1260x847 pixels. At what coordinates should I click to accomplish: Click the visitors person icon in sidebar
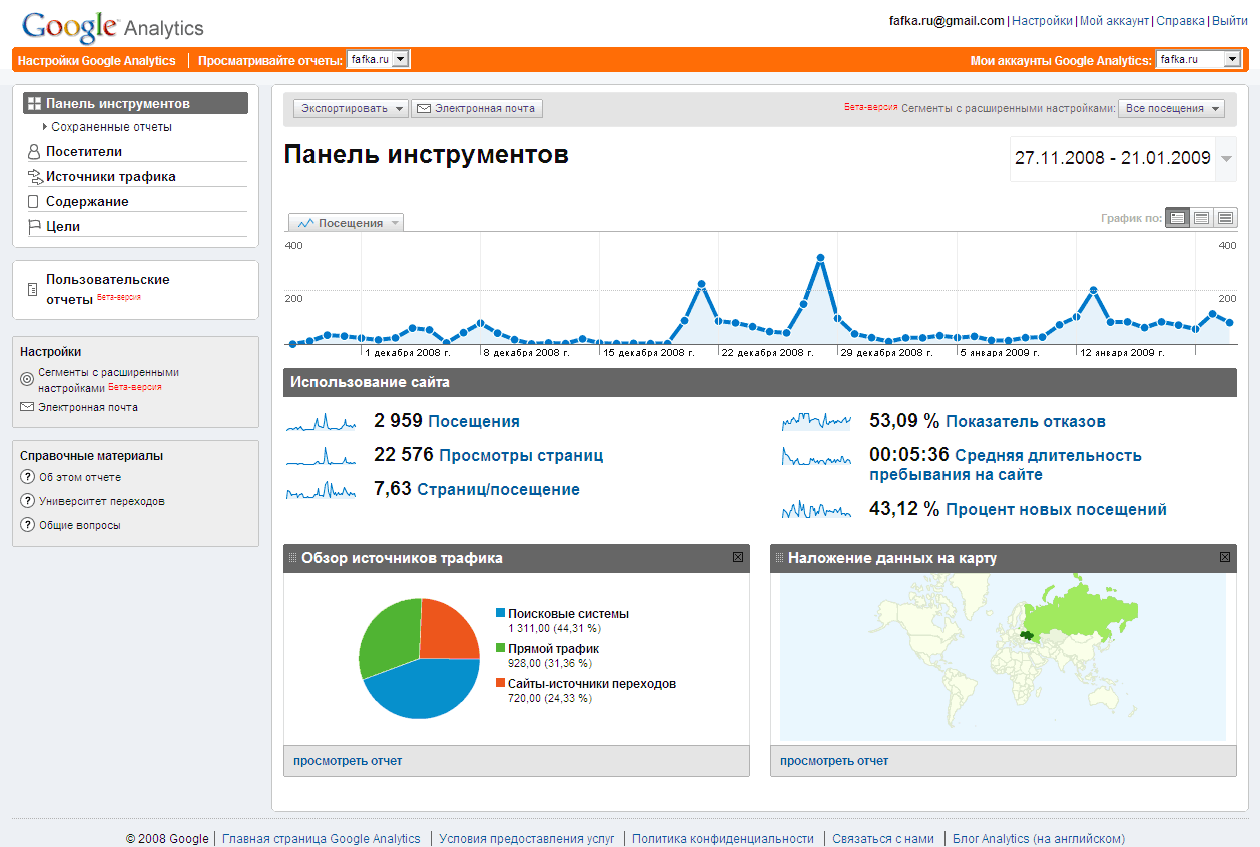[x=34, y=152]
